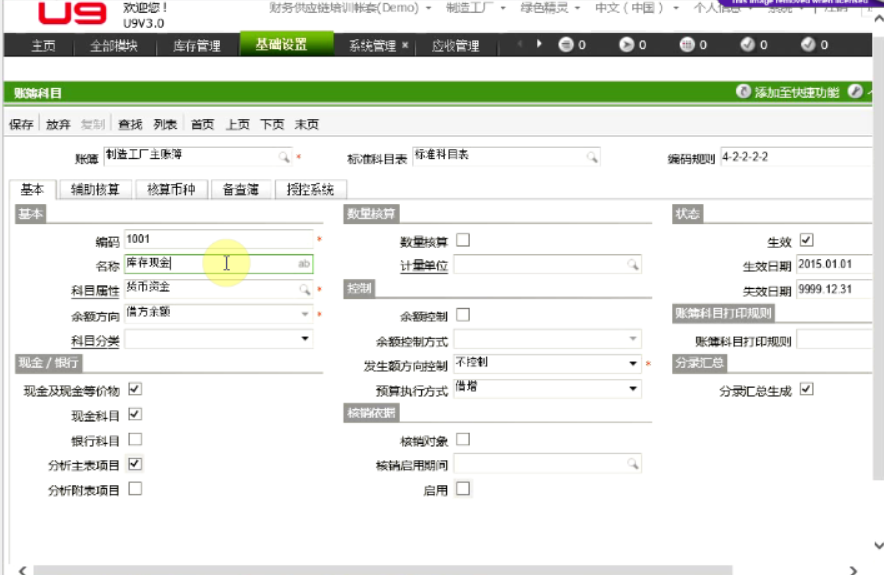This screenshot has height=575, width=884.
Task: Click the fifth status counter check icon
Action: [808, 44]
